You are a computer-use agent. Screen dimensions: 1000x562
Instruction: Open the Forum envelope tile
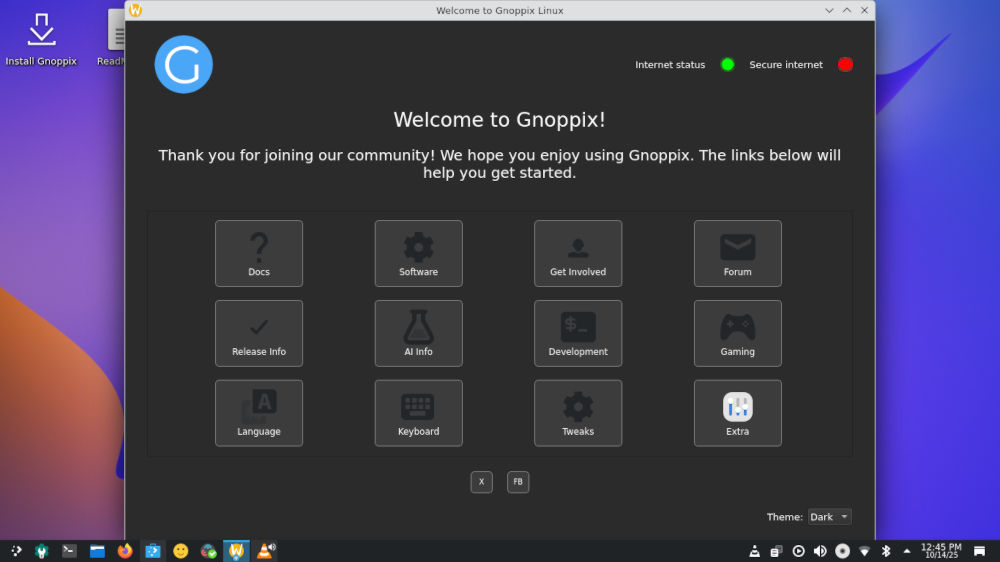tap(737, 253)
